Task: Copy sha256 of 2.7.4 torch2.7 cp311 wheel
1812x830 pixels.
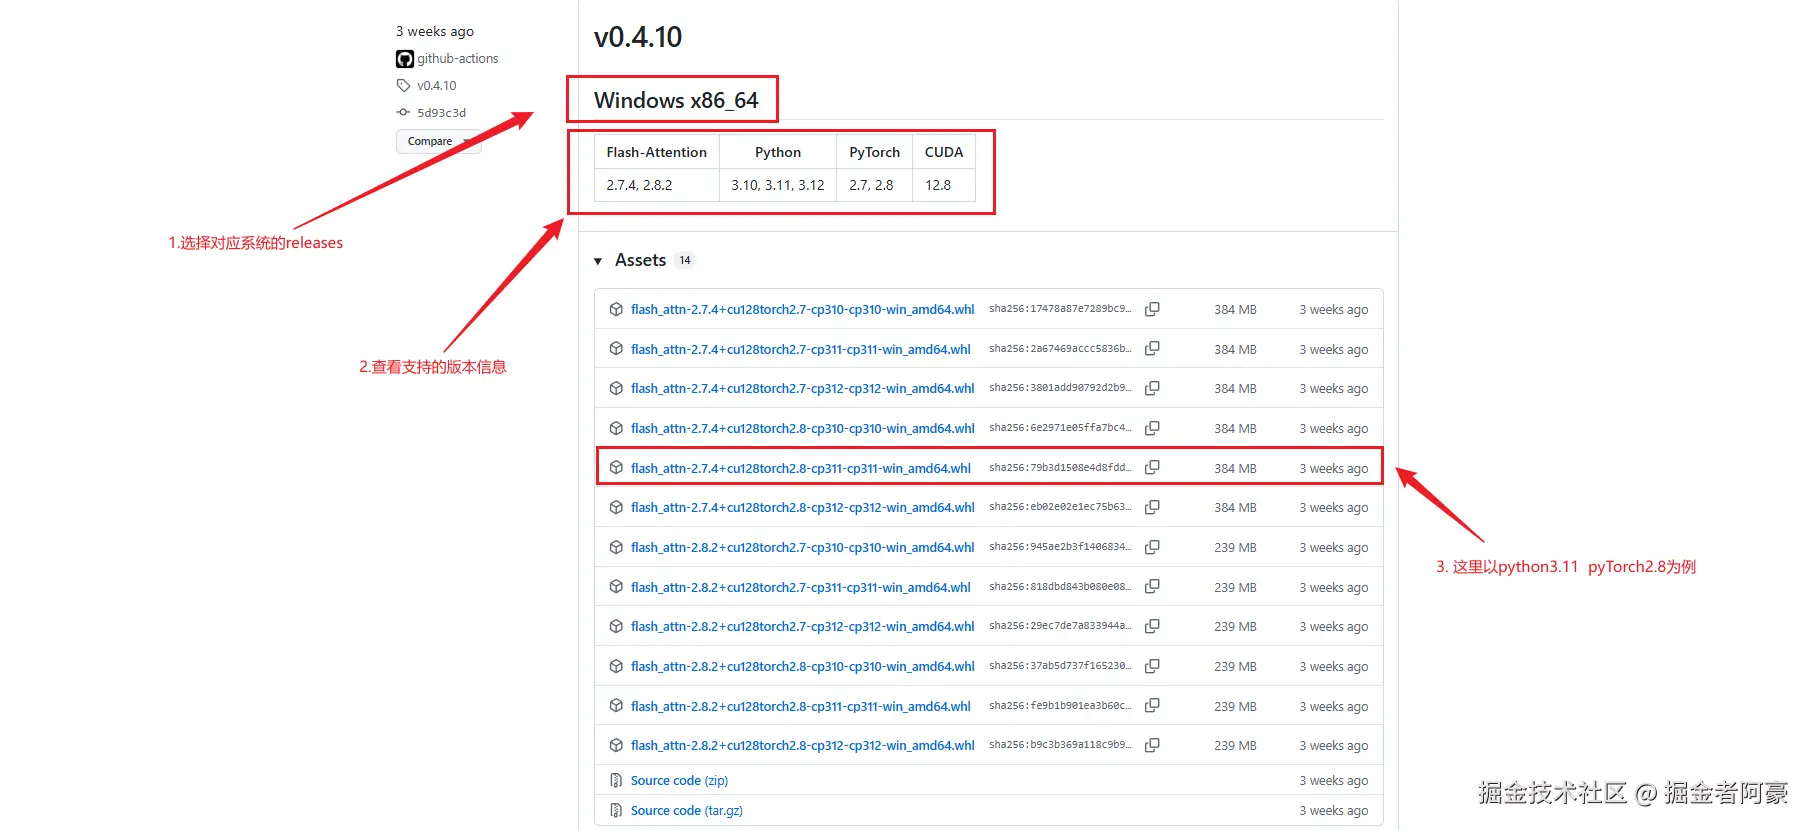Action: point(1152,349)
